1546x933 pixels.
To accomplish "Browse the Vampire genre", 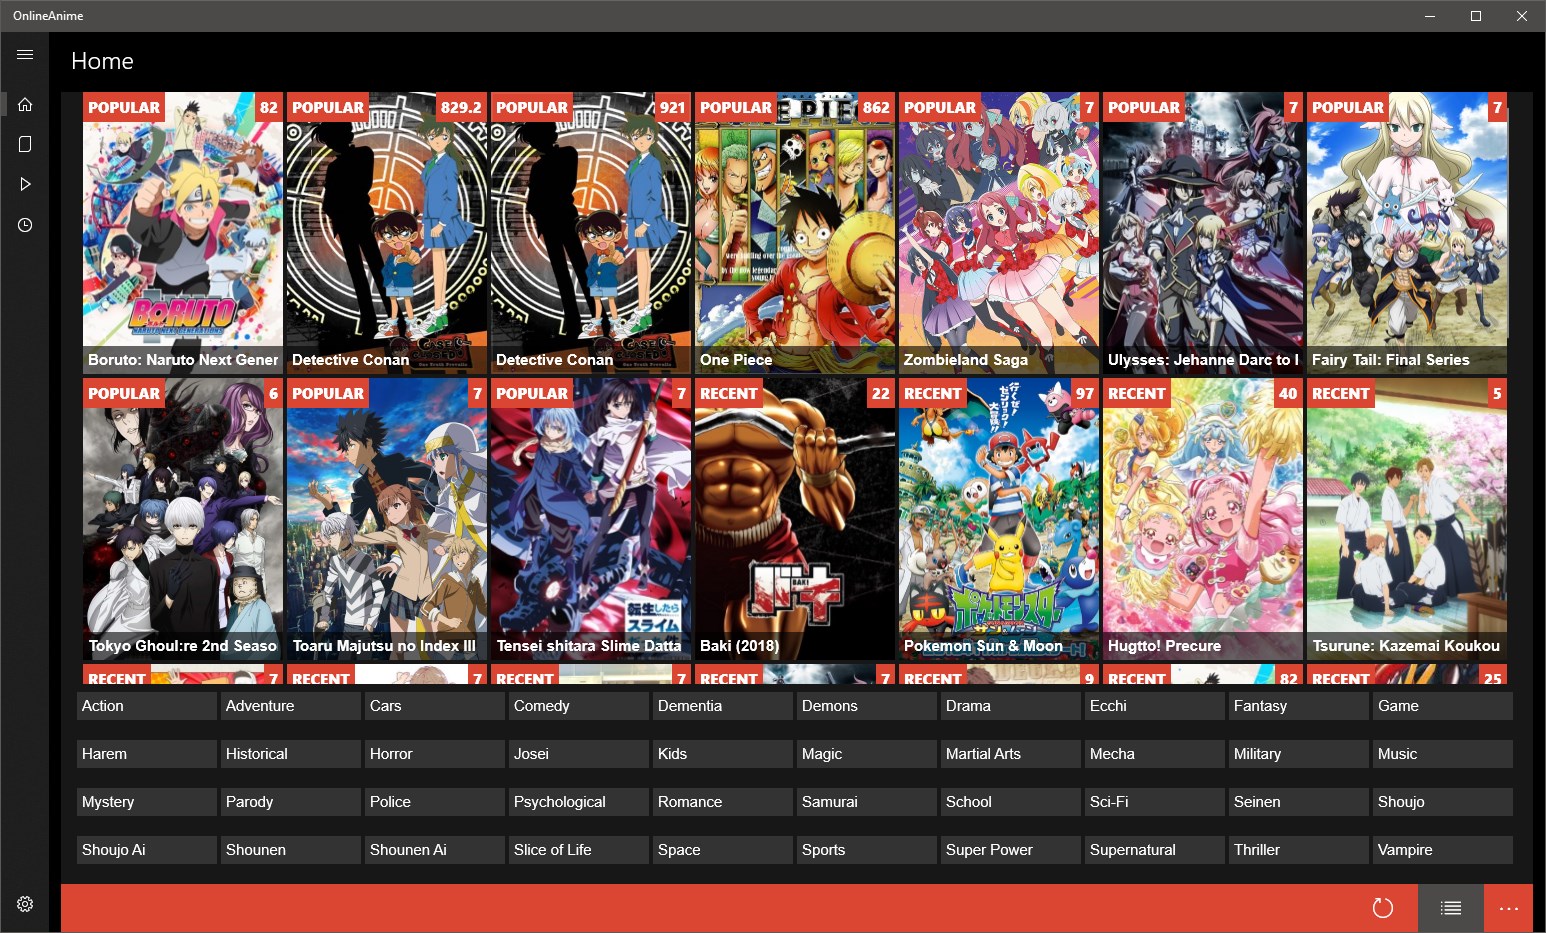I will 1443,850.
